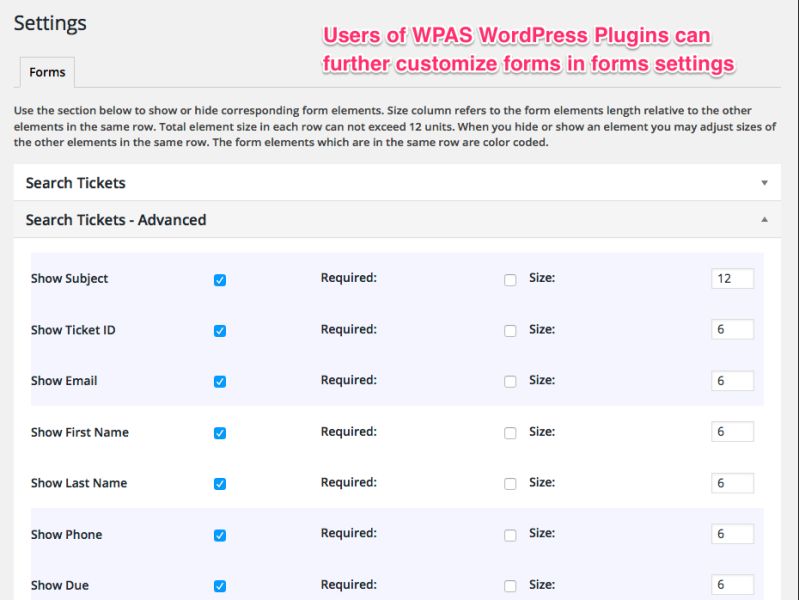Click the Settings page heading

50,23
